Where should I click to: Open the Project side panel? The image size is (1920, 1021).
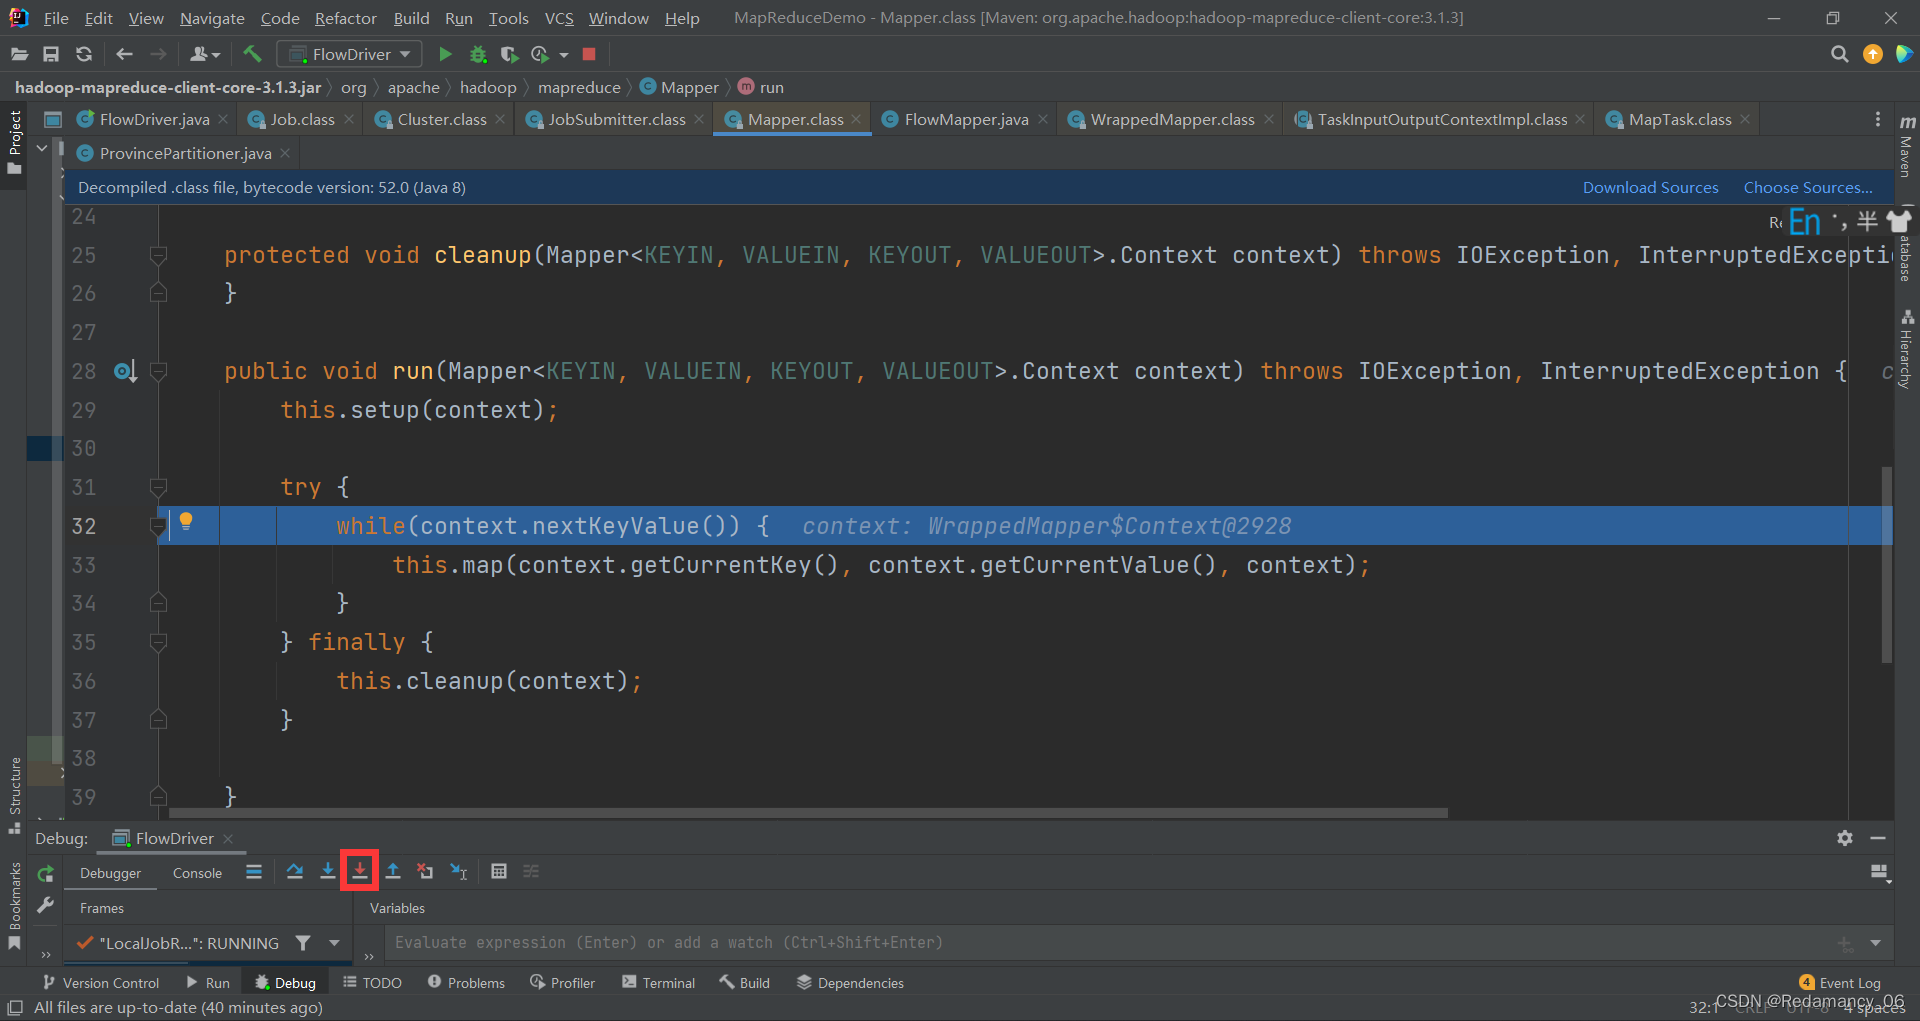click(14, 143)
